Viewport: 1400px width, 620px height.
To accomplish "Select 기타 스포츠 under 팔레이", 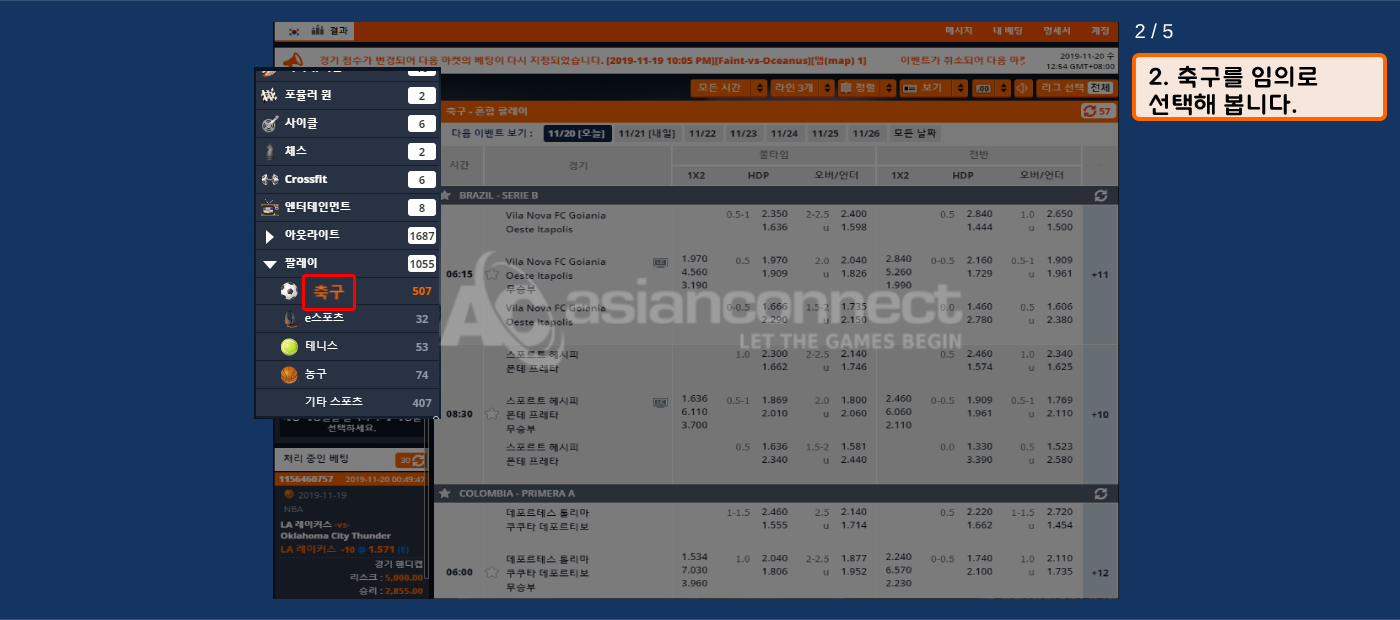I will pos(334,402).
